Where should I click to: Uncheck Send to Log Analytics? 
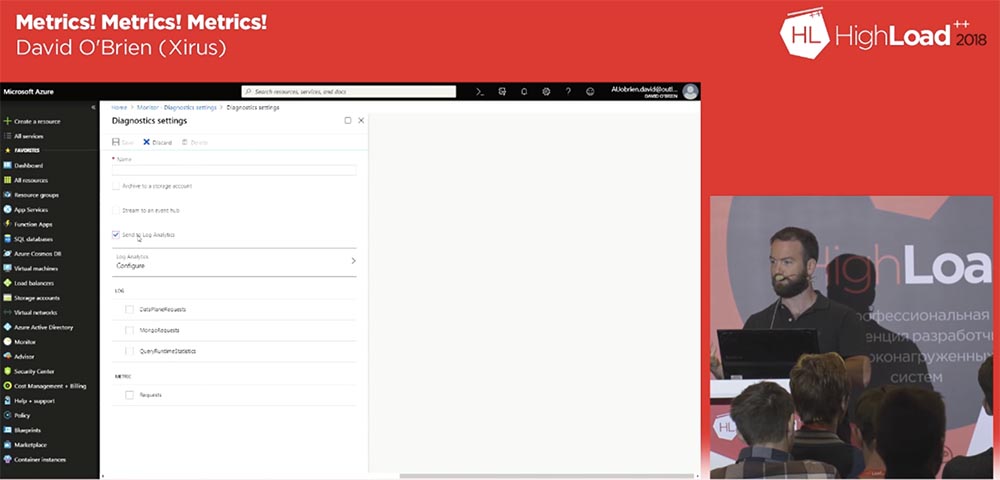click(x=115, y=235)
